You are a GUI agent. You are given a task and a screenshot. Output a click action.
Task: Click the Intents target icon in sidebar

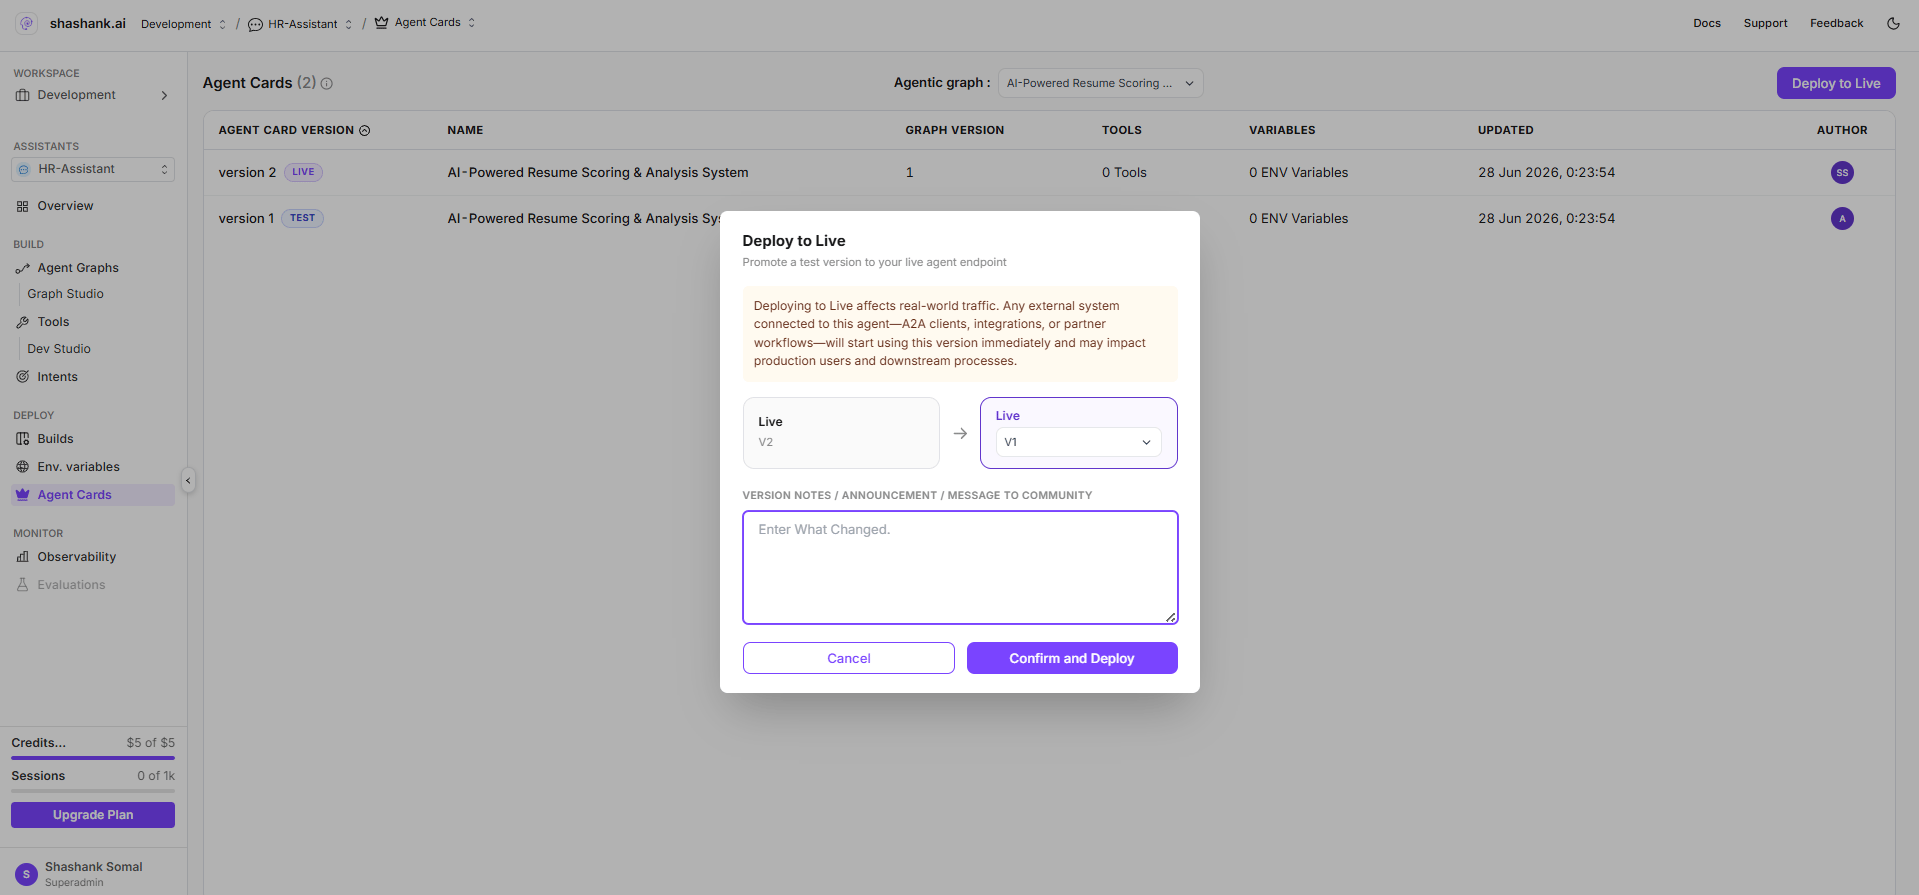[22, 377]
